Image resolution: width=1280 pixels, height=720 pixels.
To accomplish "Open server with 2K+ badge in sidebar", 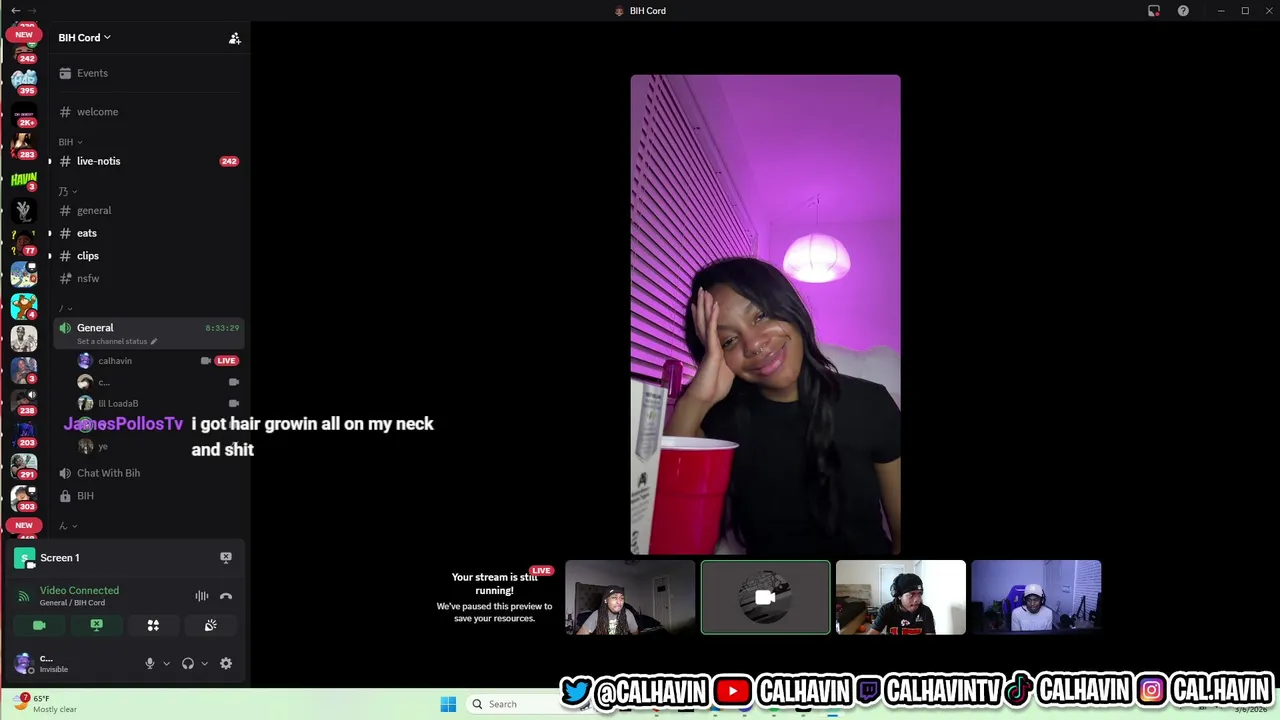I will (x=24, y=112).
